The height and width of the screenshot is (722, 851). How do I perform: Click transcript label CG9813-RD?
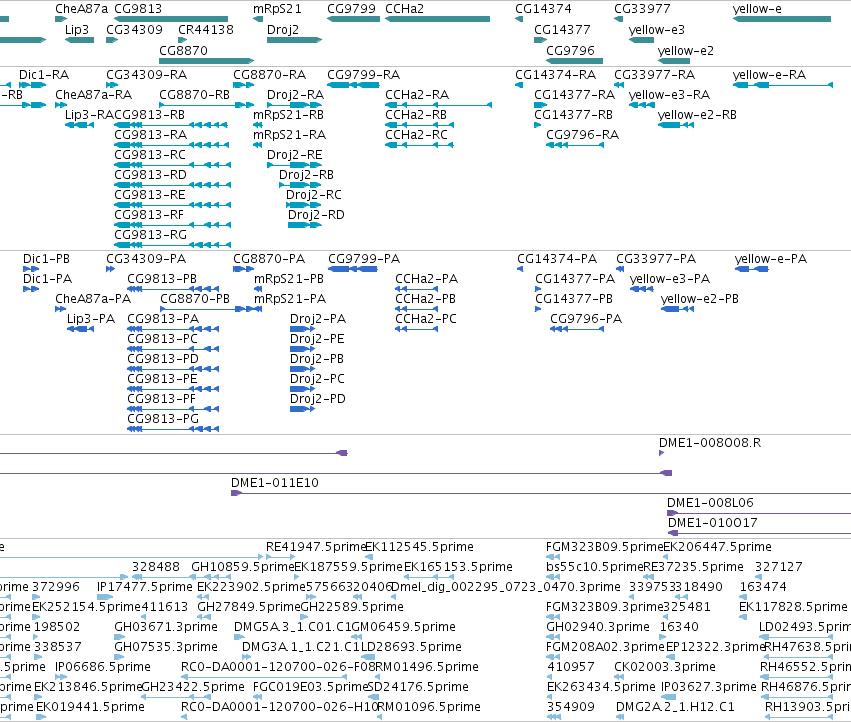click(150, 174)
